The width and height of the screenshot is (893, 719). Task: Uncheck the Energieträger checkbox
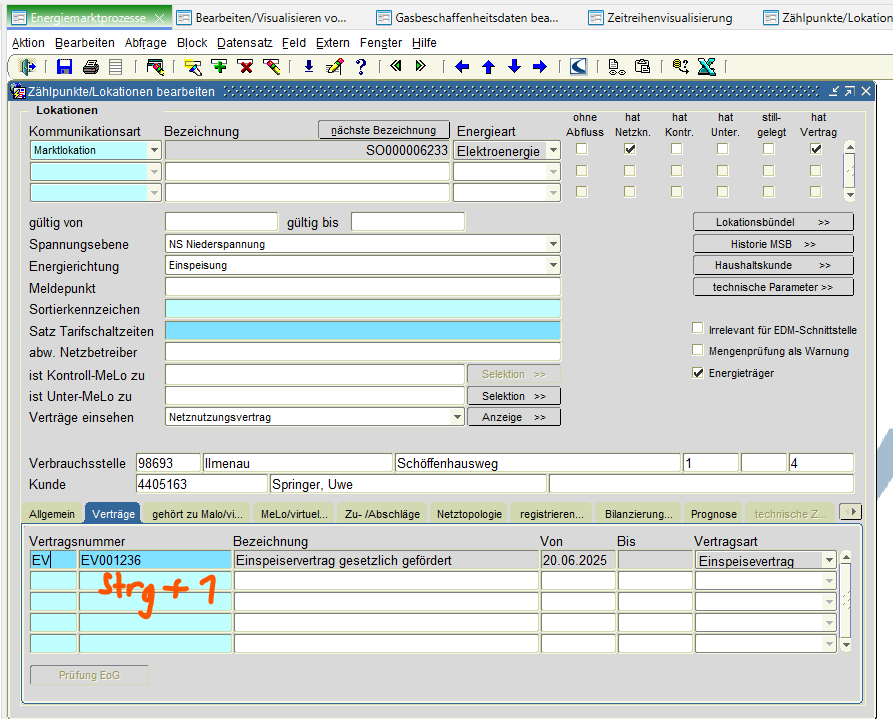[x=698, y=373]
